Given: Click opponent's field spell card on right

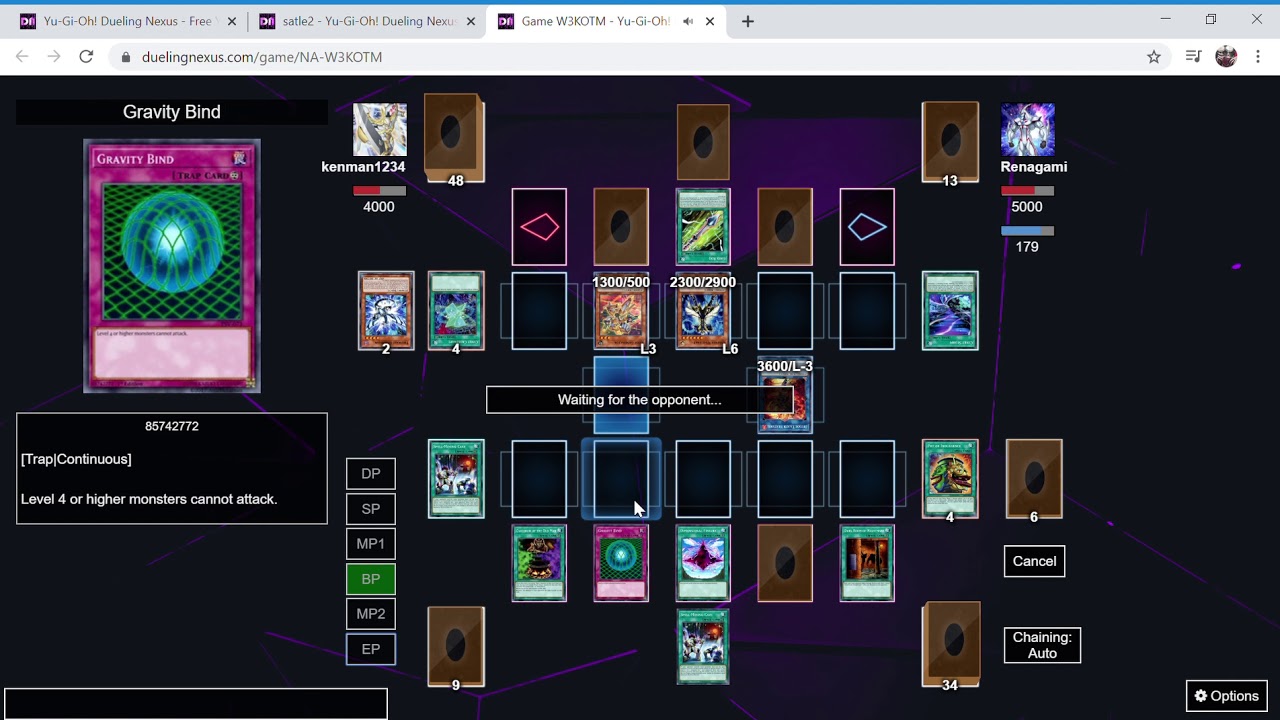Looking at the screenshot, I should point(950,311).
